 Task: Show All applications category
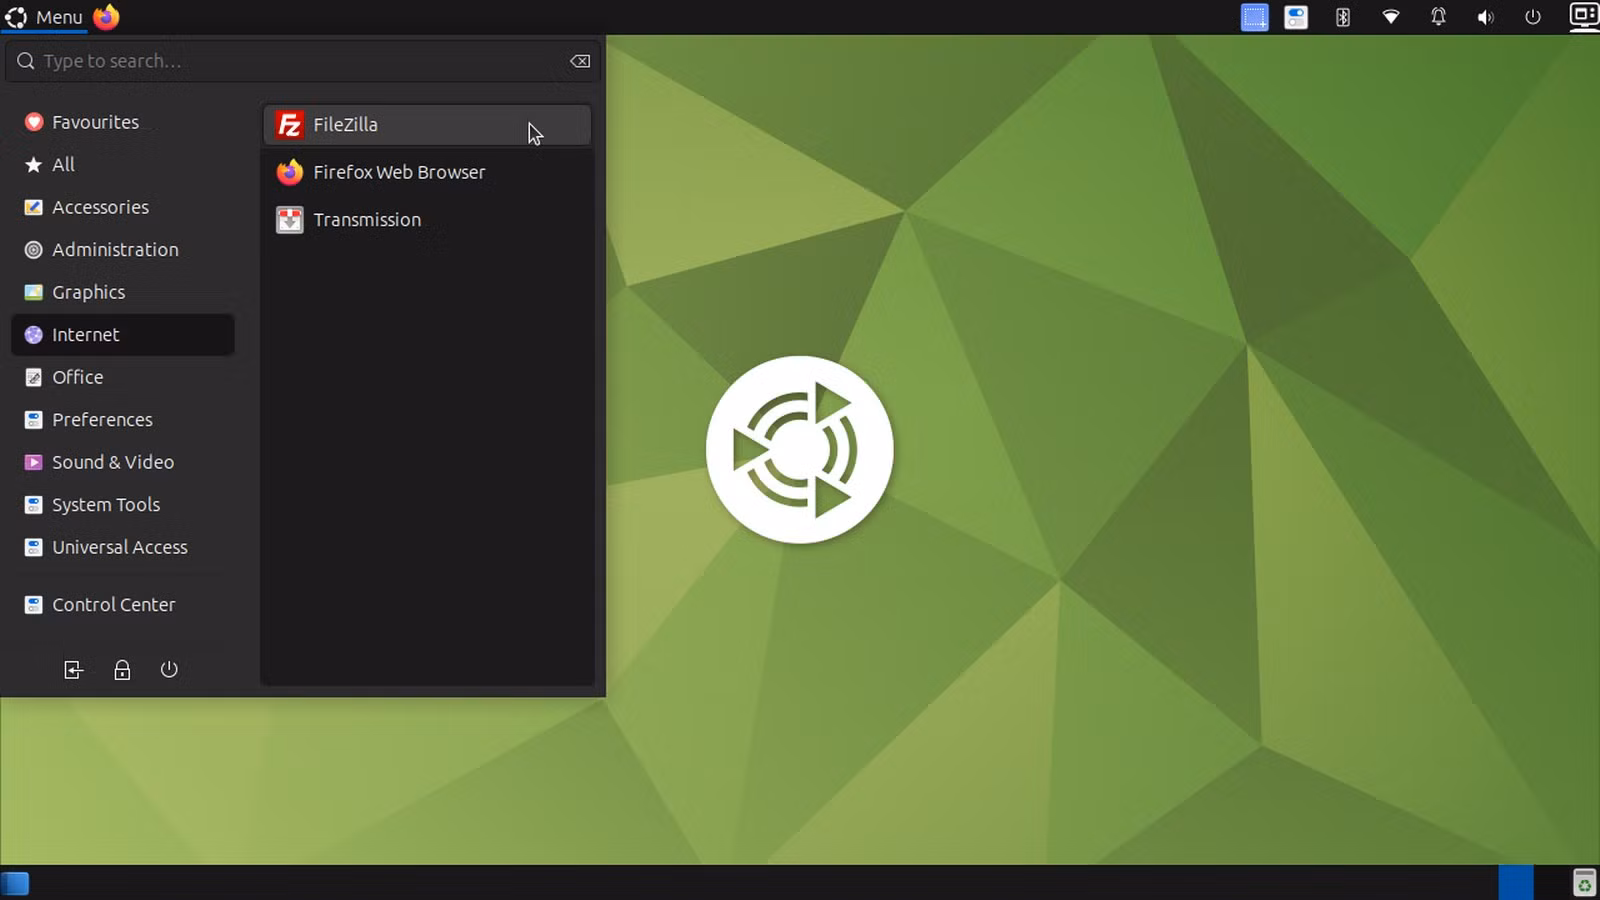click(x=122, y=165)
